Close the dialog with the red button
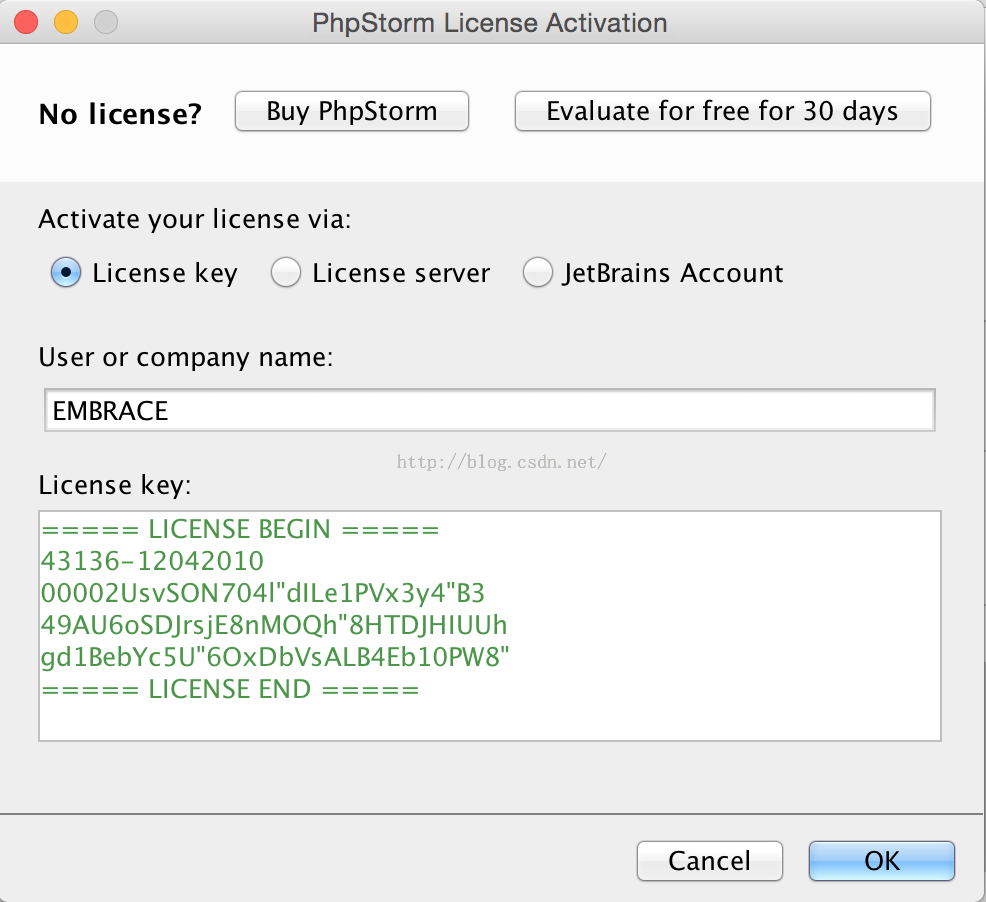The image size is (986, 902). pos(27,22)
